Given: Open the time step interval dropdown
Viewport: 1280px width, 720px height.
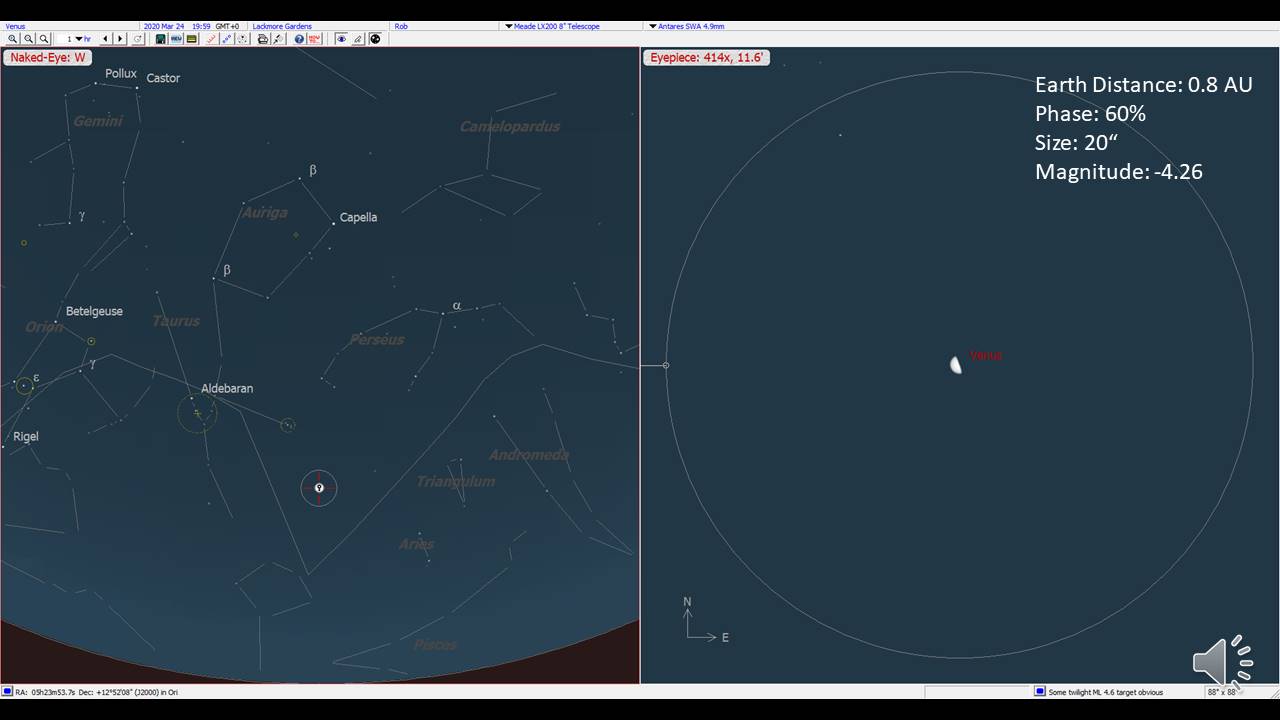Looking at the screenshot, I should pyautogui.click(x=79, y=39).
